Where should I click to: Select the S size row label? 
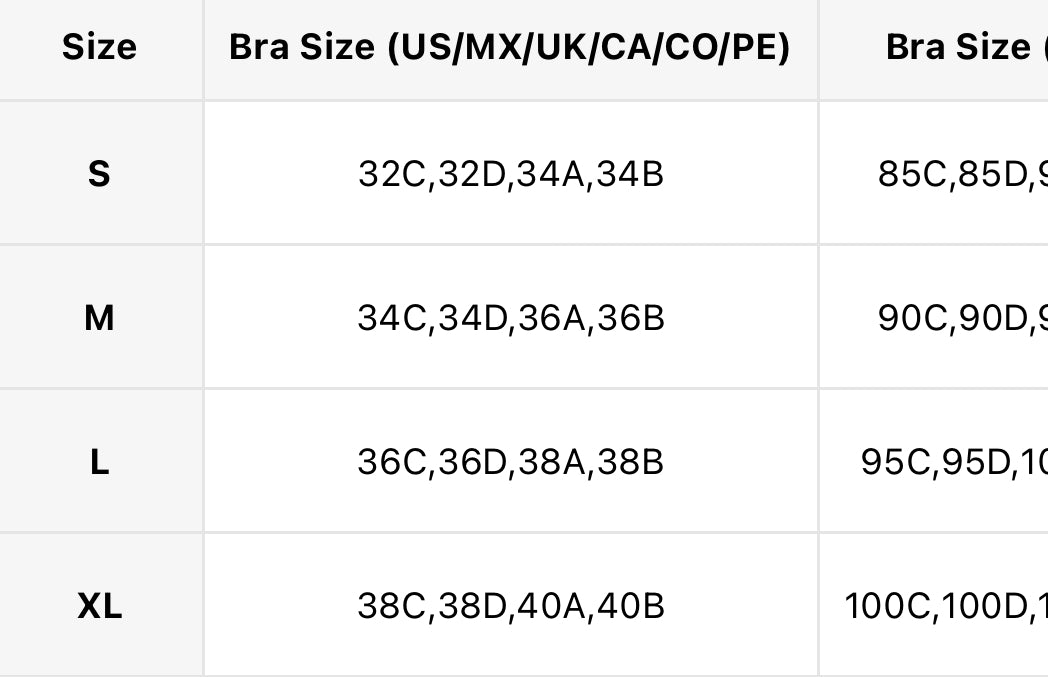click(99, 174)
